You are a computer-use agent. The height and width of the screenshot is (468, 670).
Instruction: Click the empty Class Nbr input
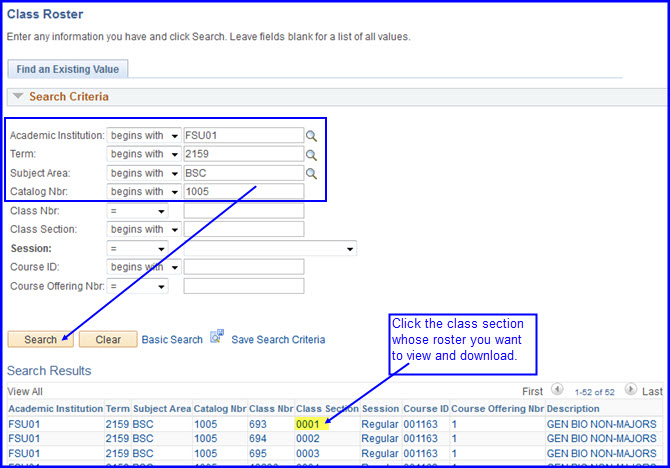[244, 211]
